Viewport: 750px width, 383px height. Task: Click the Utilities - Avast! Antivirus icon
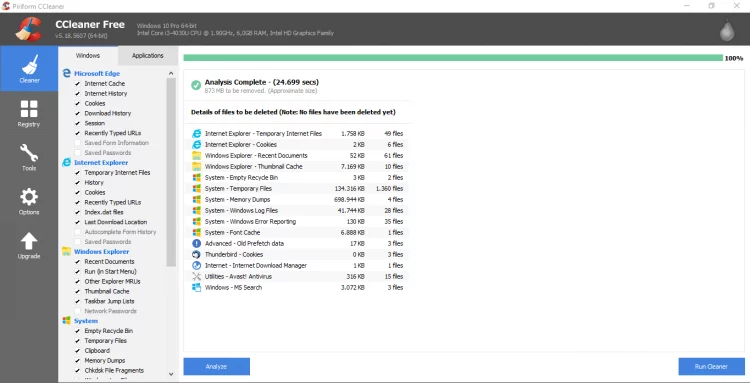(196, 276)
